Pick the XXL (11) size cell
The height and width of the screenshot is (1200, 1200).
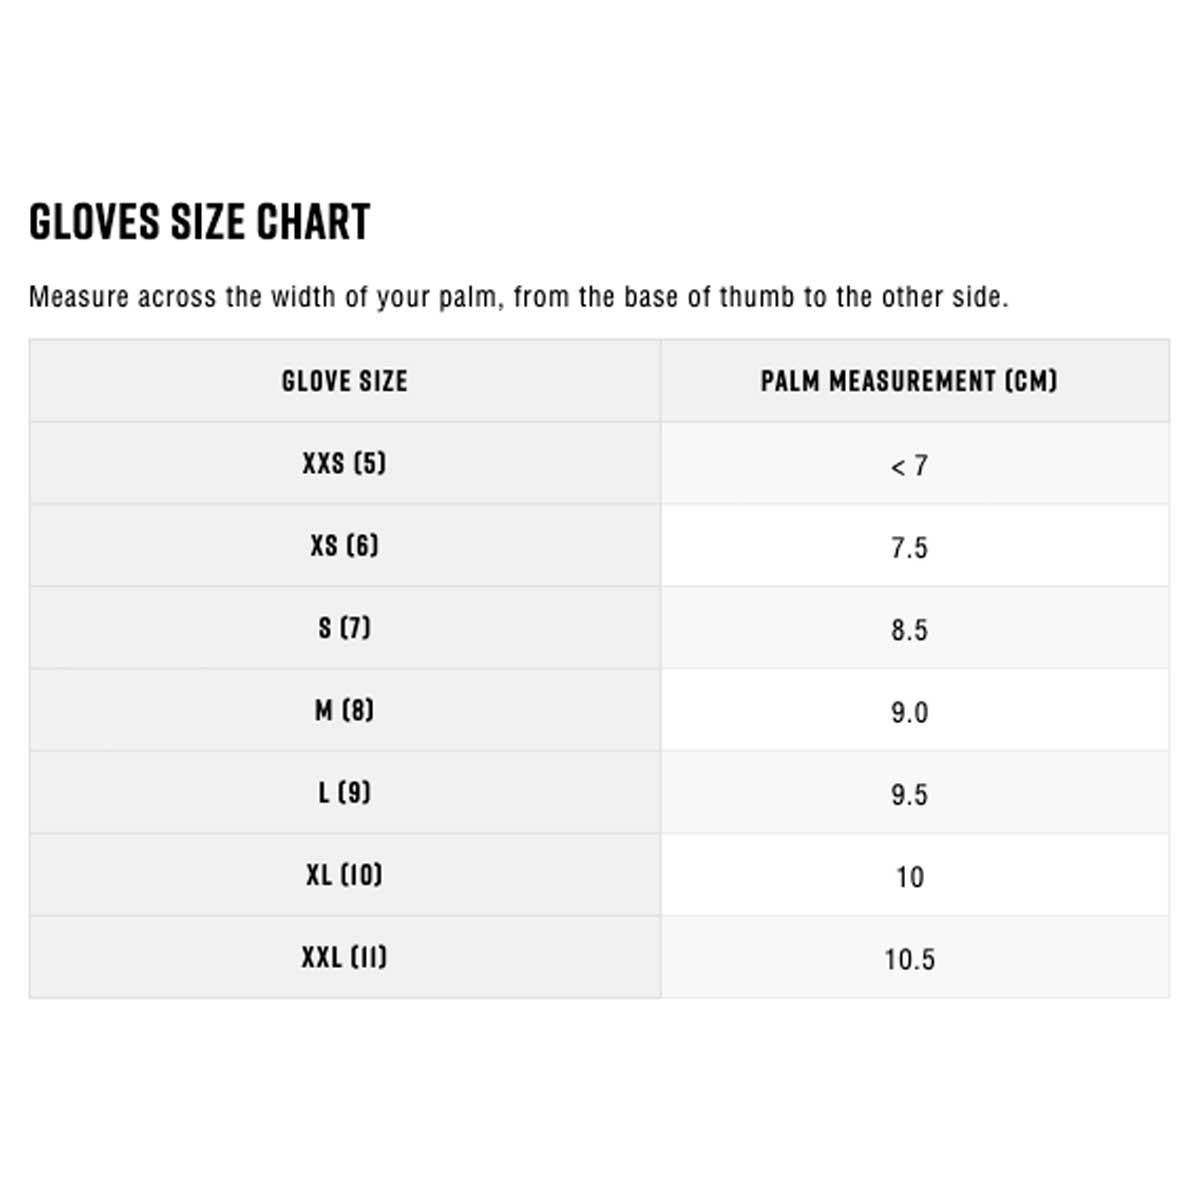click(x=345, y=957)
